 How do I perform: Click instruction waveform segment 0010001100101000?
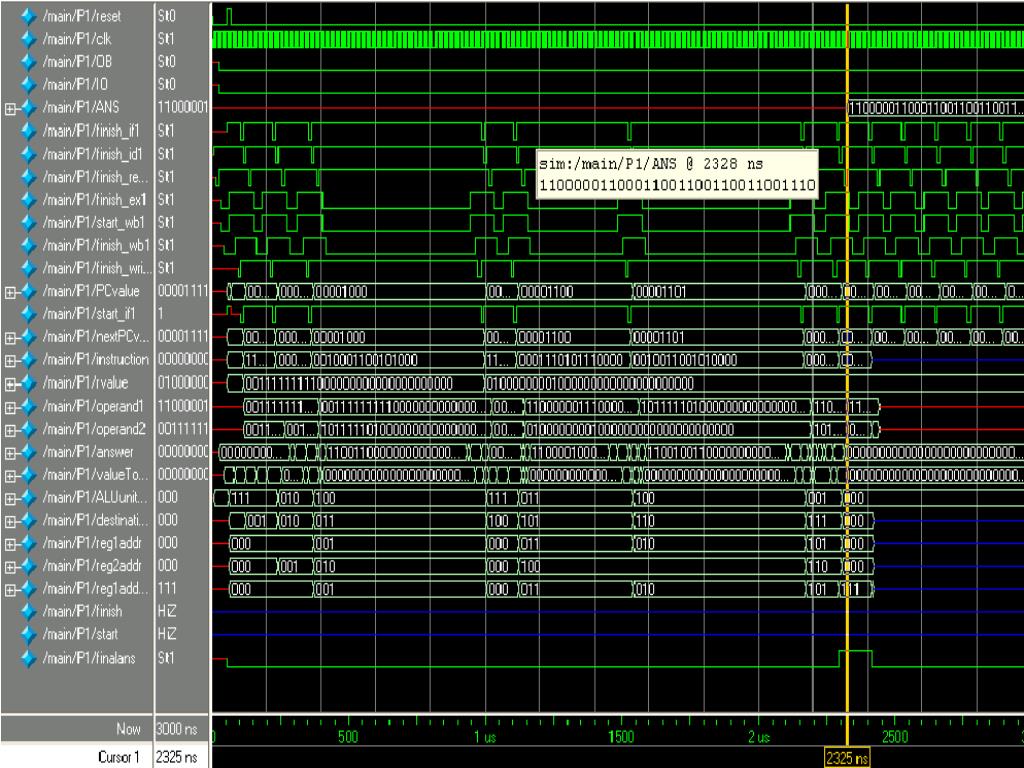[x=398, y=360]
